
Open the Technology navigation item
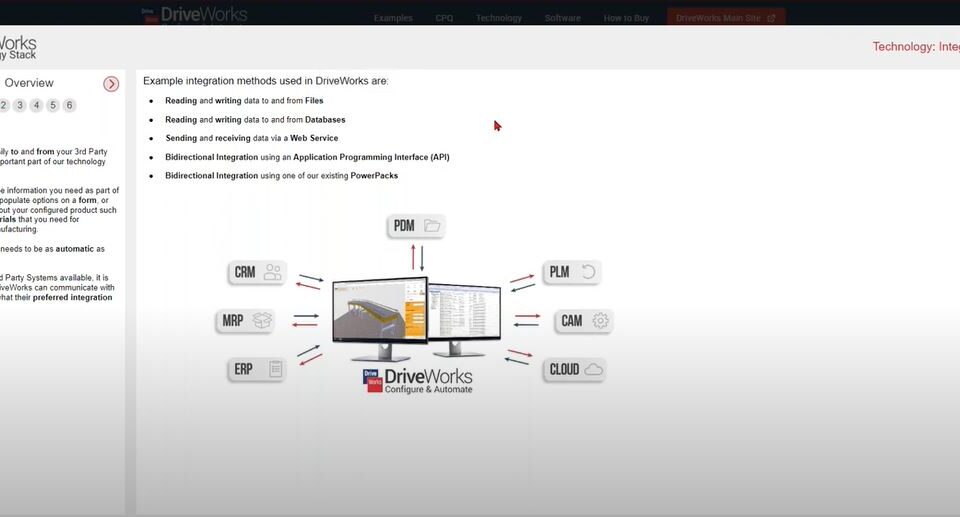point(498,18)
